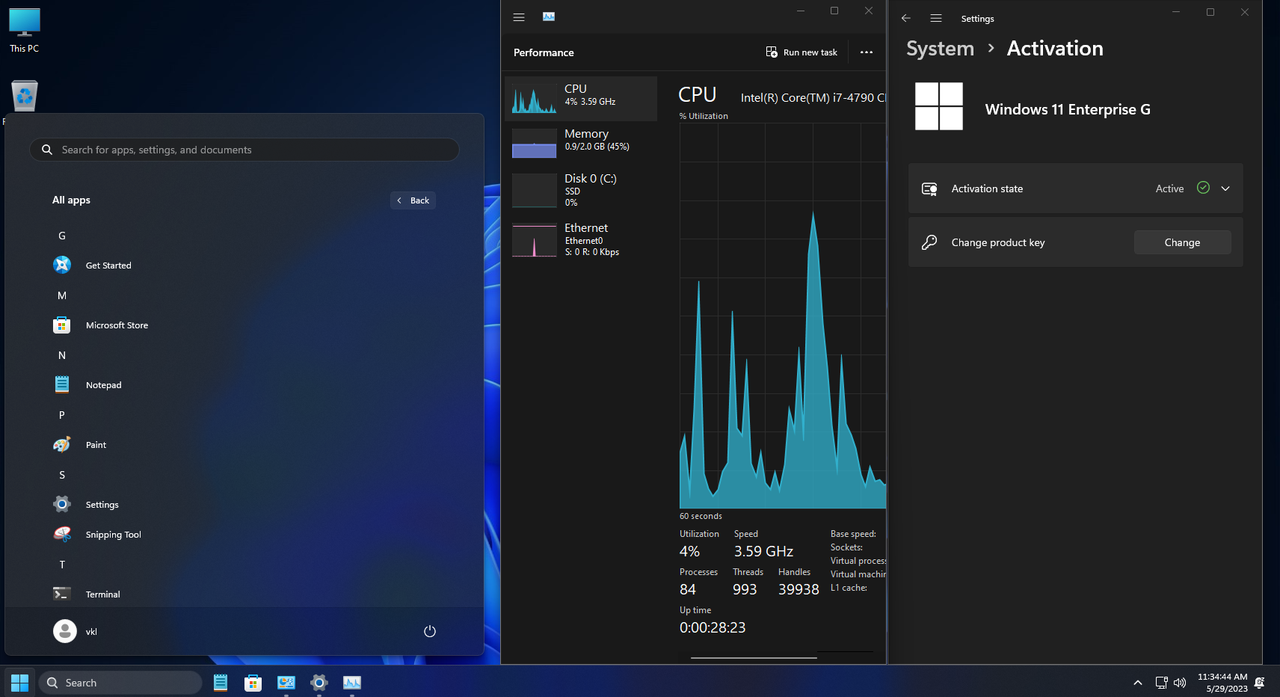Click the Handles value 39938
This screenshot has height=697, width=1280.
coord(799,590)
